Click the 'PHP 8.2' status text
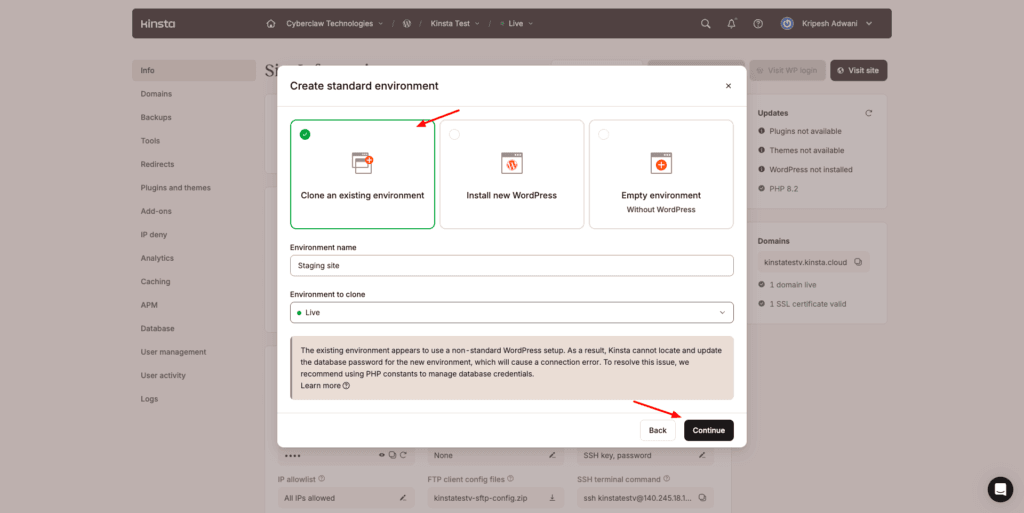 point(784,189)
